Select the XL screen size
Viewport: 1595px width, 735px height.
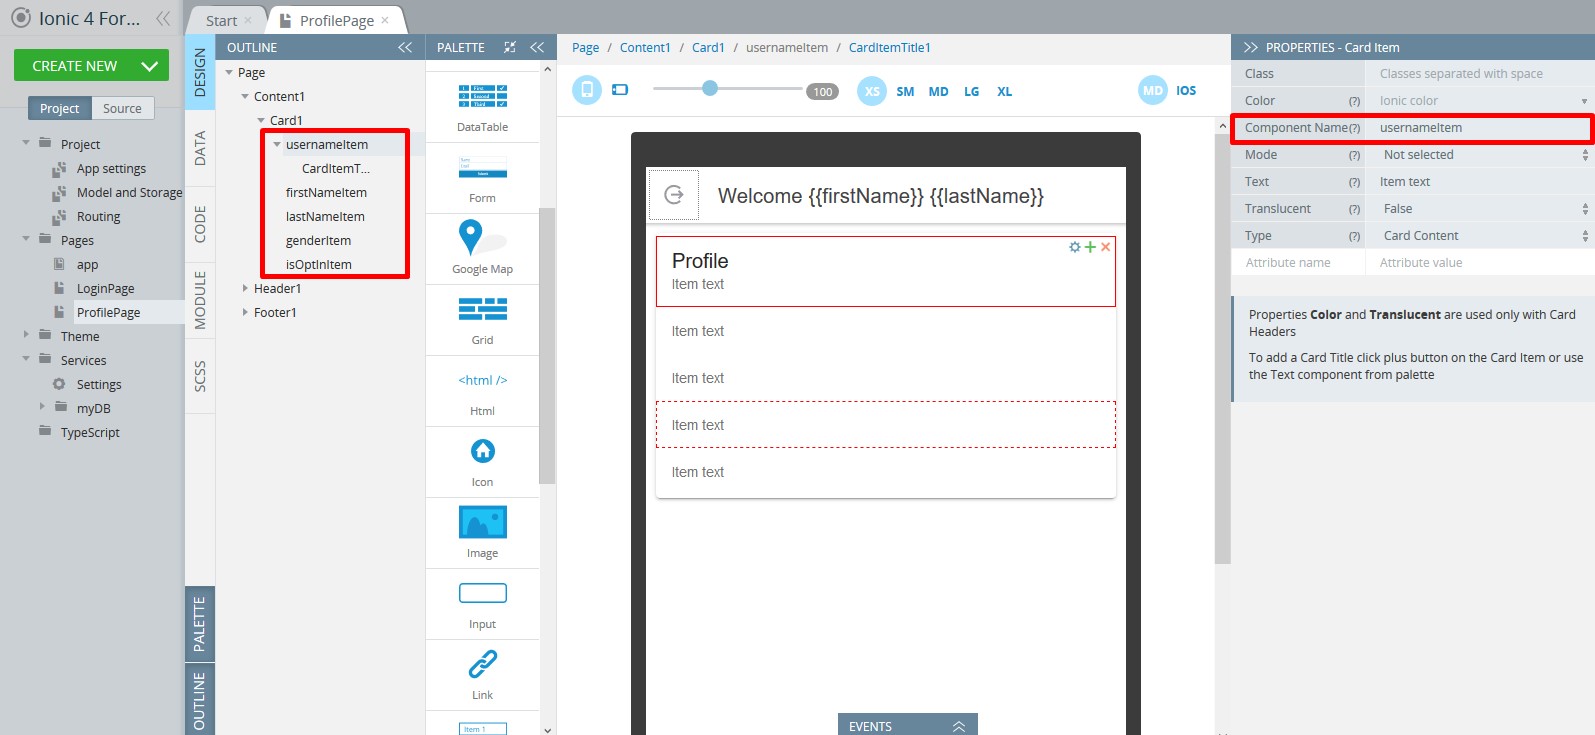pyautogui.click(x=1004, y=91)
